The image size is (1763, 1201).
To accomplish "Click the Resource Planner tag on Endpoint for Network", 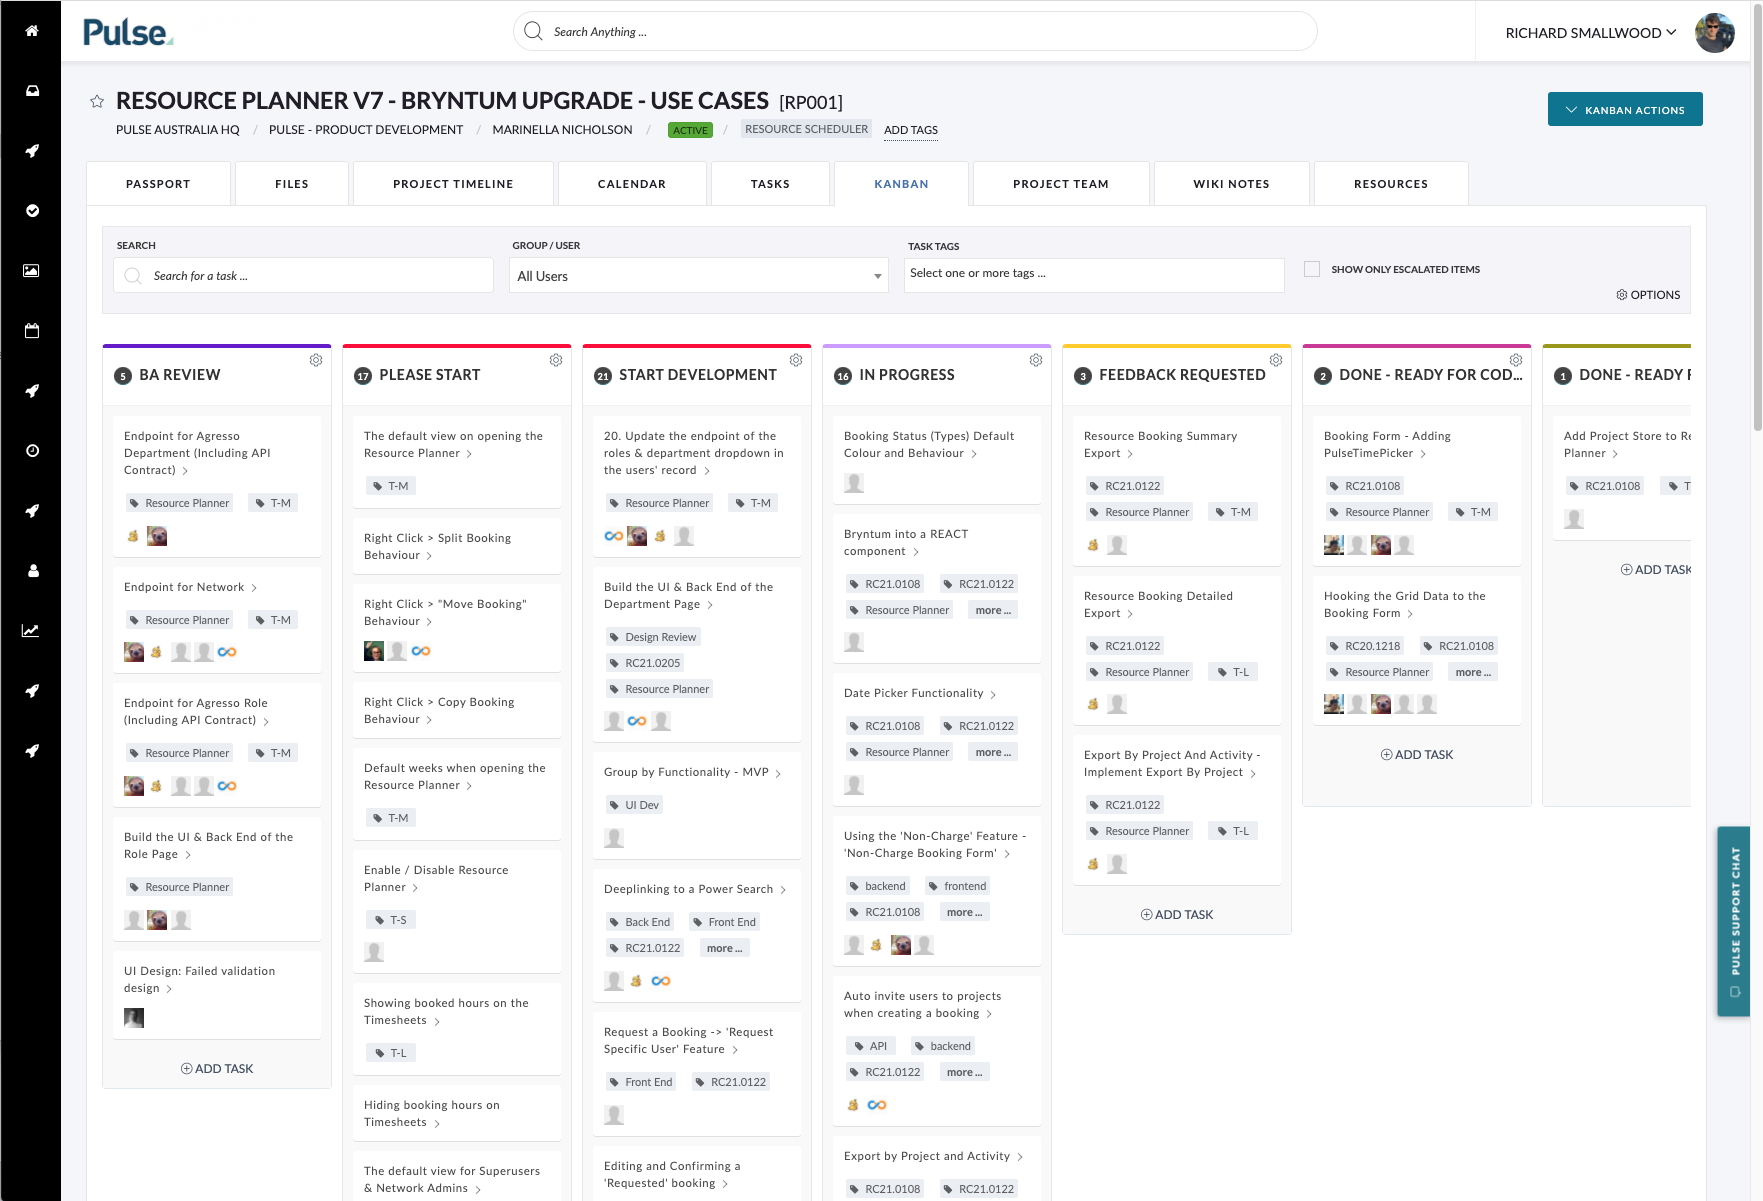I will (x=179, y=620).
